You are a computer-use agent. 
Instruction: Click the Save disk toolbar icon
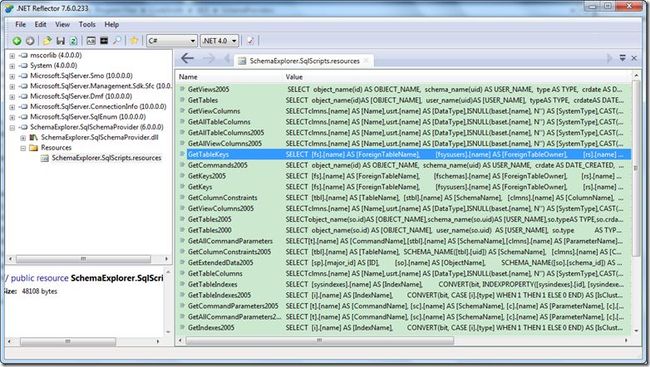tap(61, 41)
